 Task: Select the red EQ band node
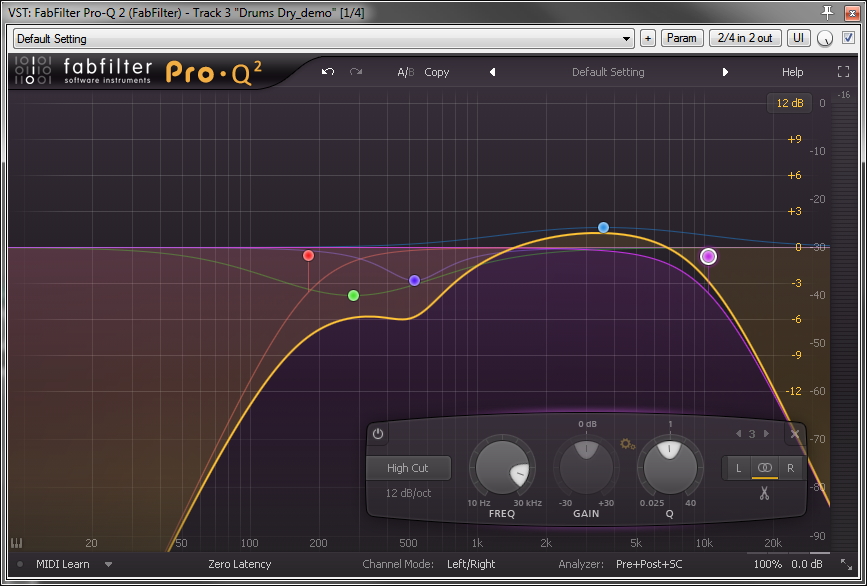coord(309,255)
